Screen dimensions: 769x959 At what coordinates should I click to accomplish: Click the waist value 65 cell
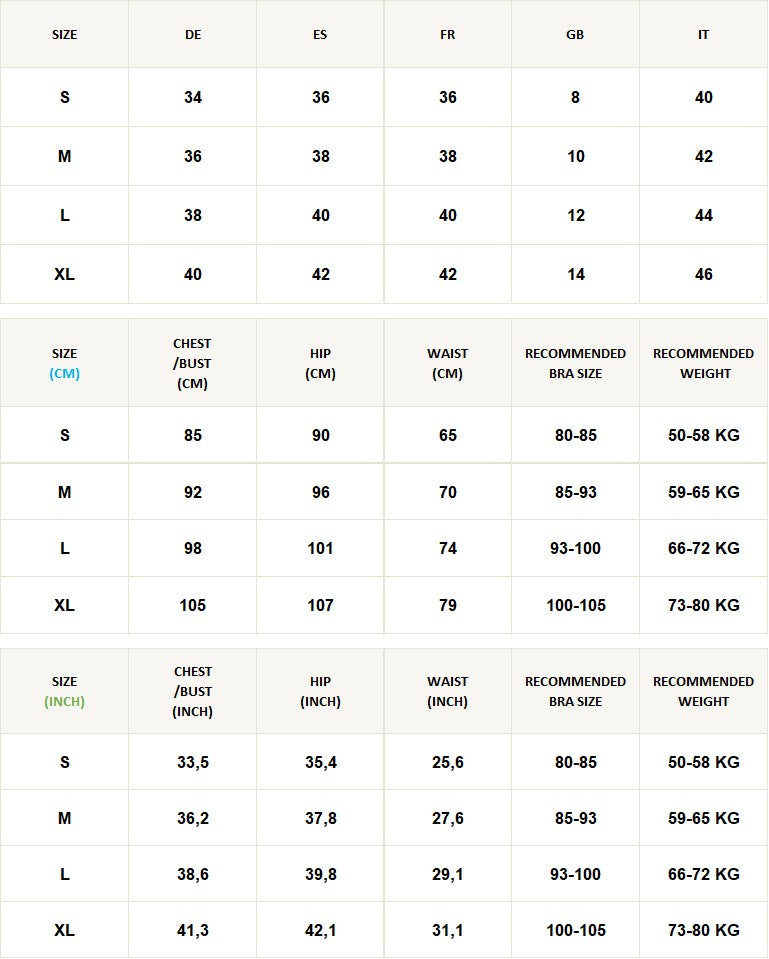coord(447,436)
